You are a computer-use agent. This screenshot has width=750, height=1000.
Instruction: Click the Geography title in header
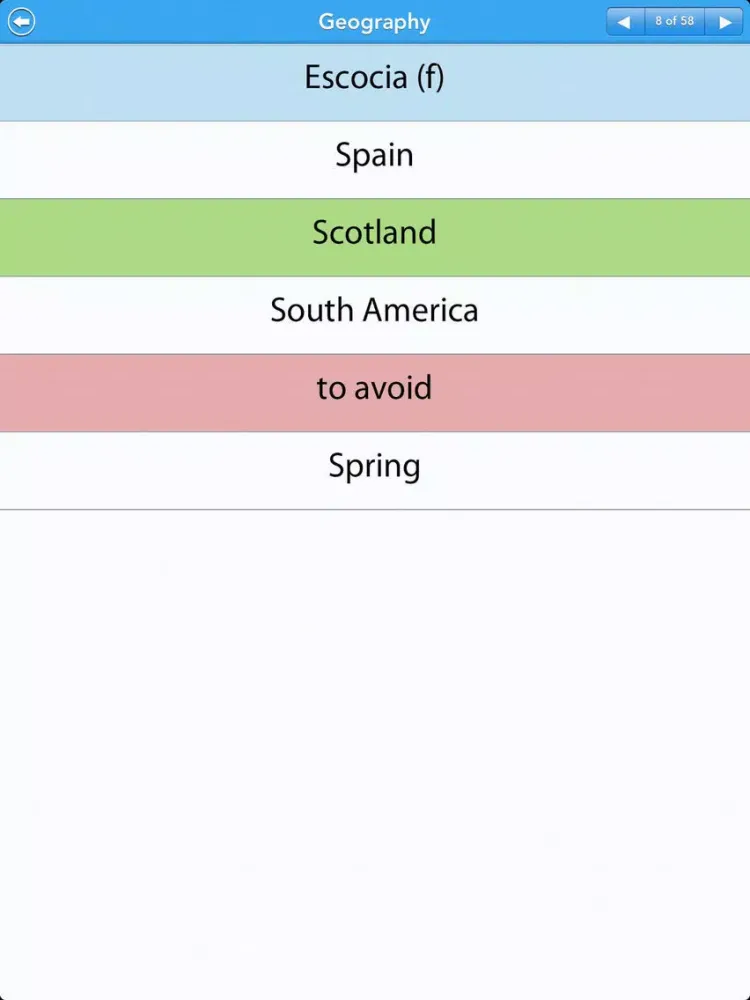pos(374,21)
